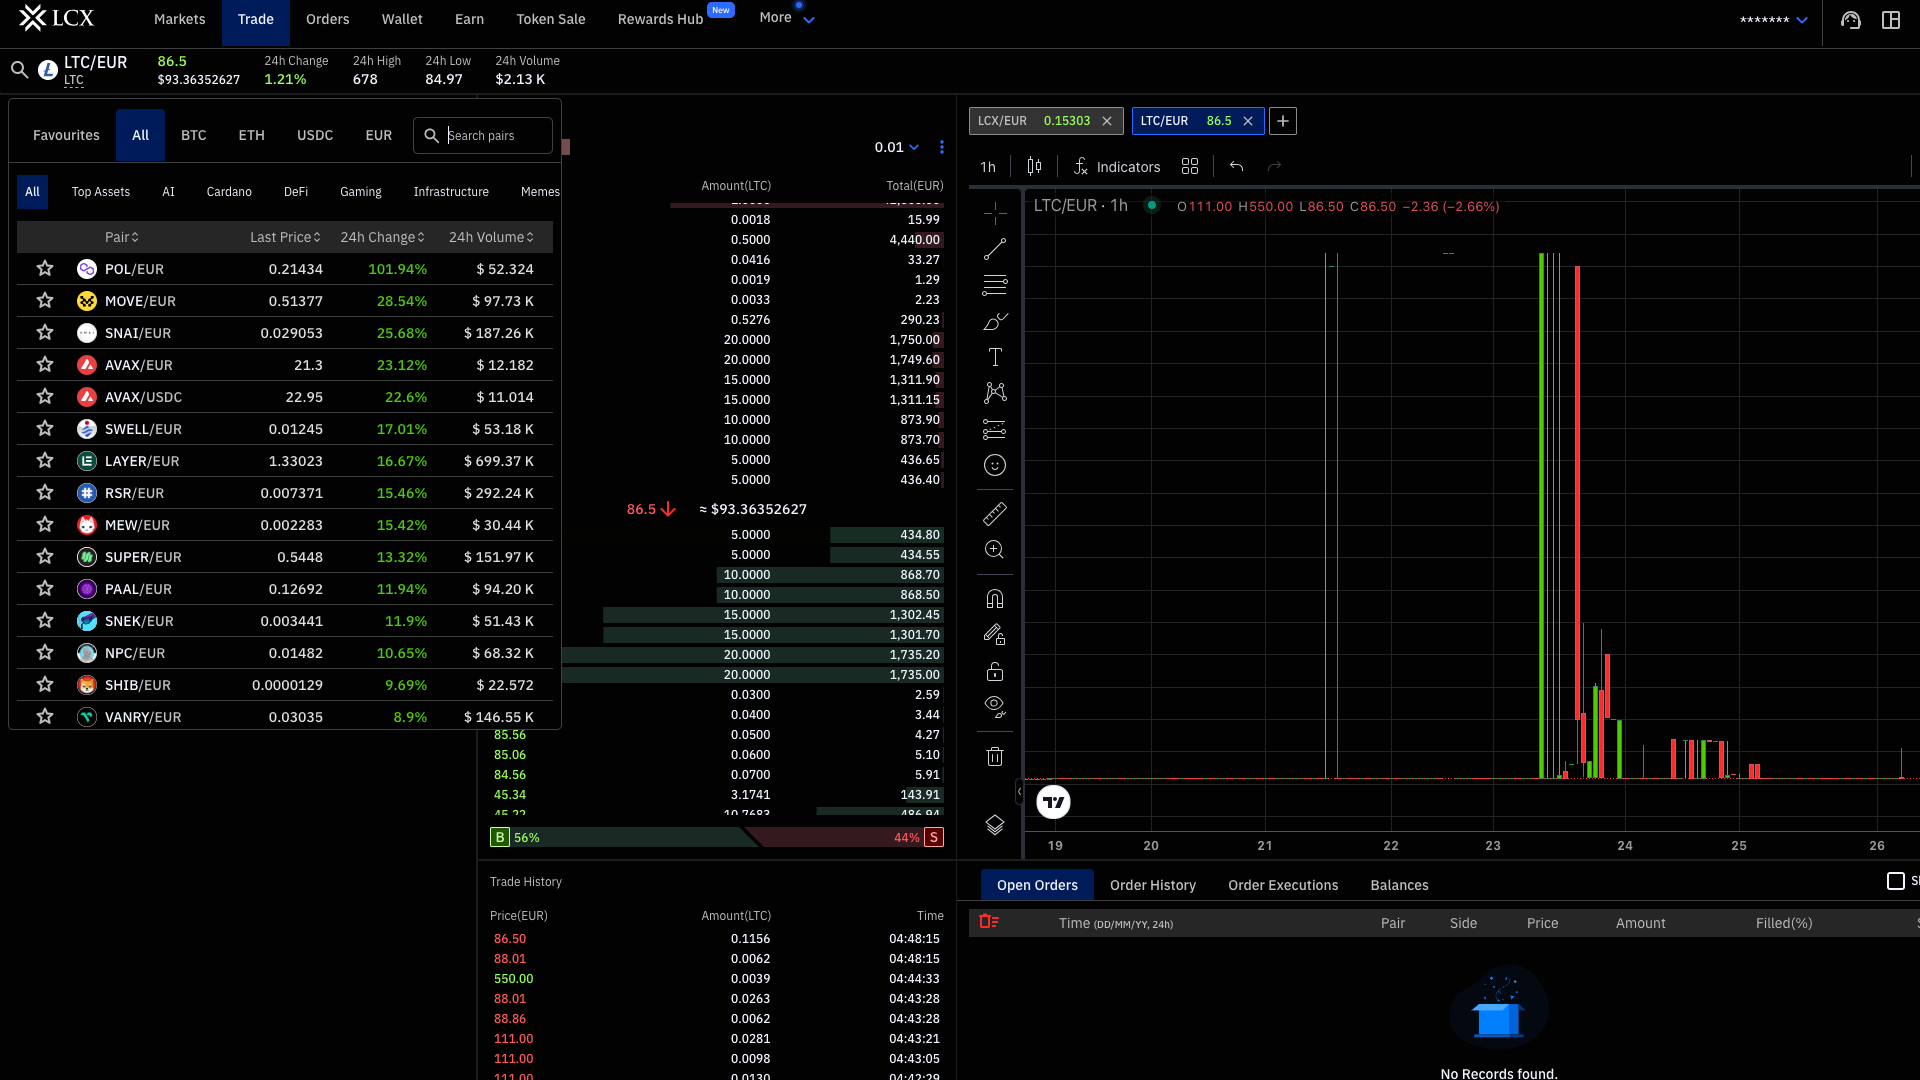
Task: Hide all drawings with eye icon
Action: pyautogui.click(x=995, y=707)
